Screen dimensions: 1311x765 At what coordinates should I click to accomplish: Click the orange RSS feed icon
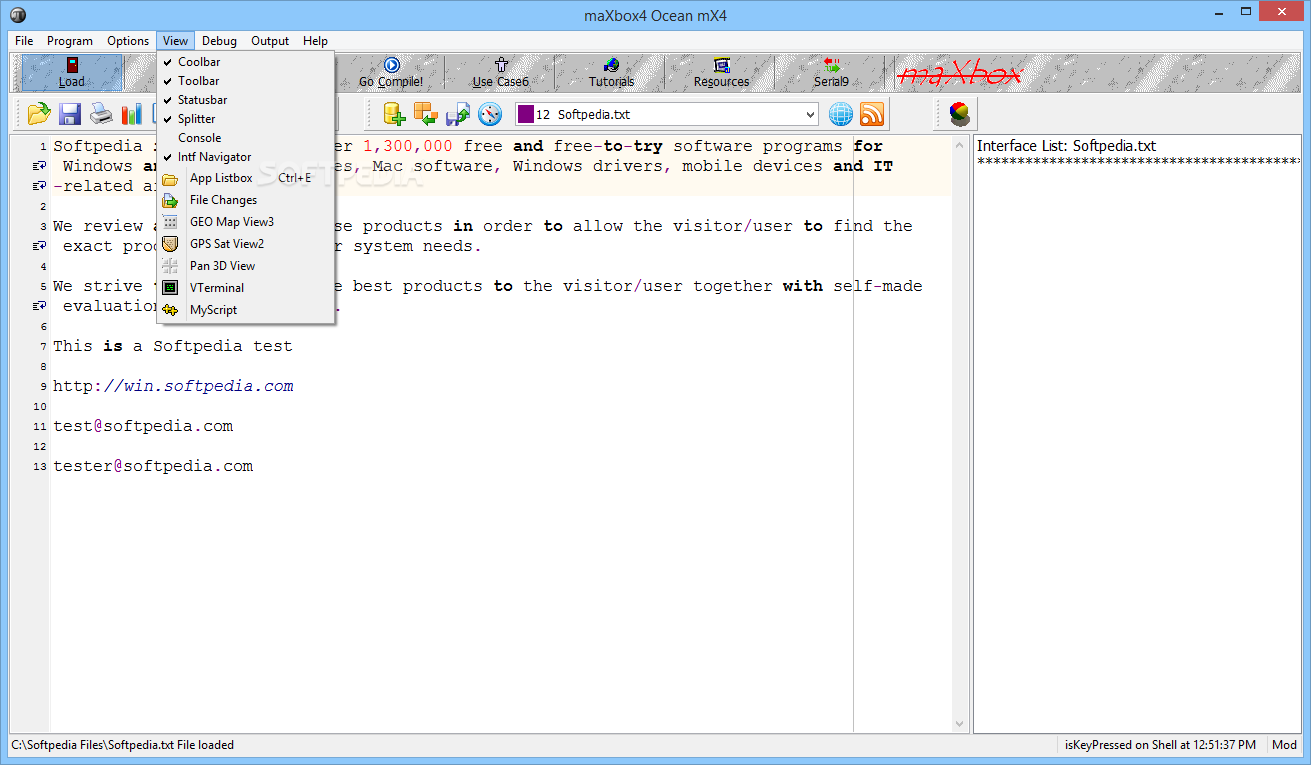click(872, 113)
